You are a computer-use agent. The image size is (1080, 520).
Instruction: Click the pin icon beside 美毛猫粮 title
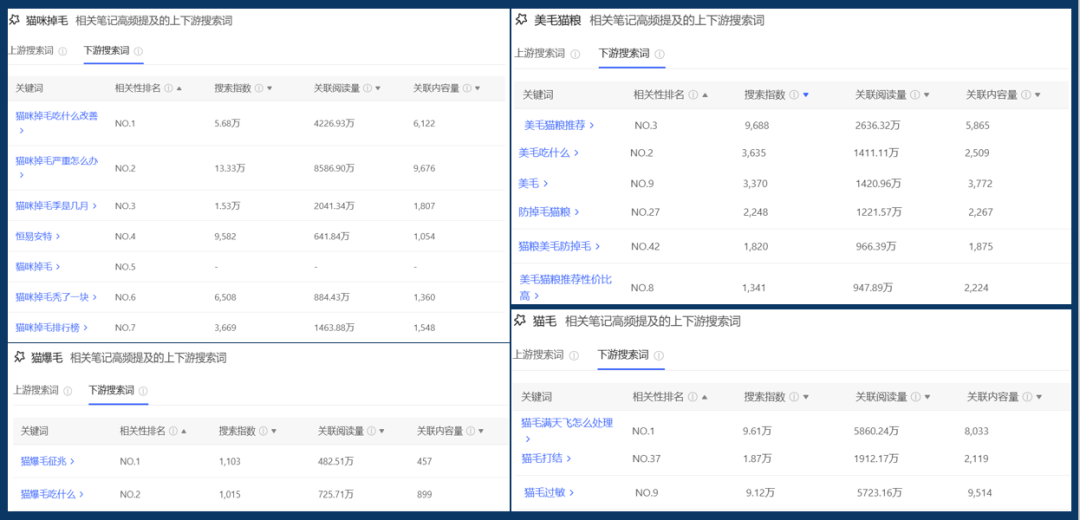(x=521, y=20)
